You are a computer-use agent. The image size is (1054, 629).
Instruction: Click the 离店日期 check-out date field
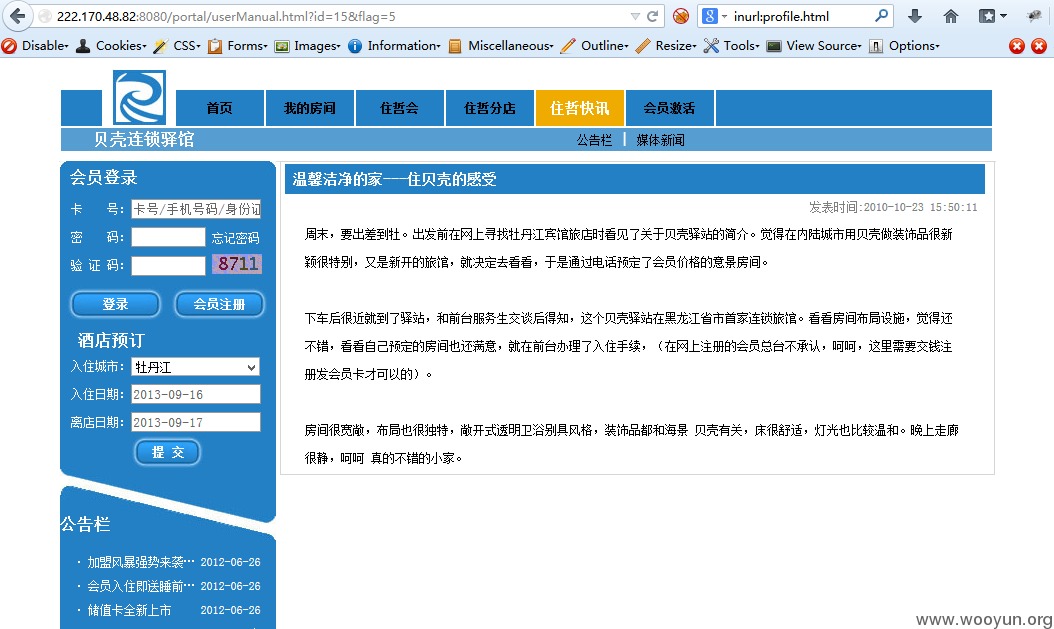click(x=196, y=422)
